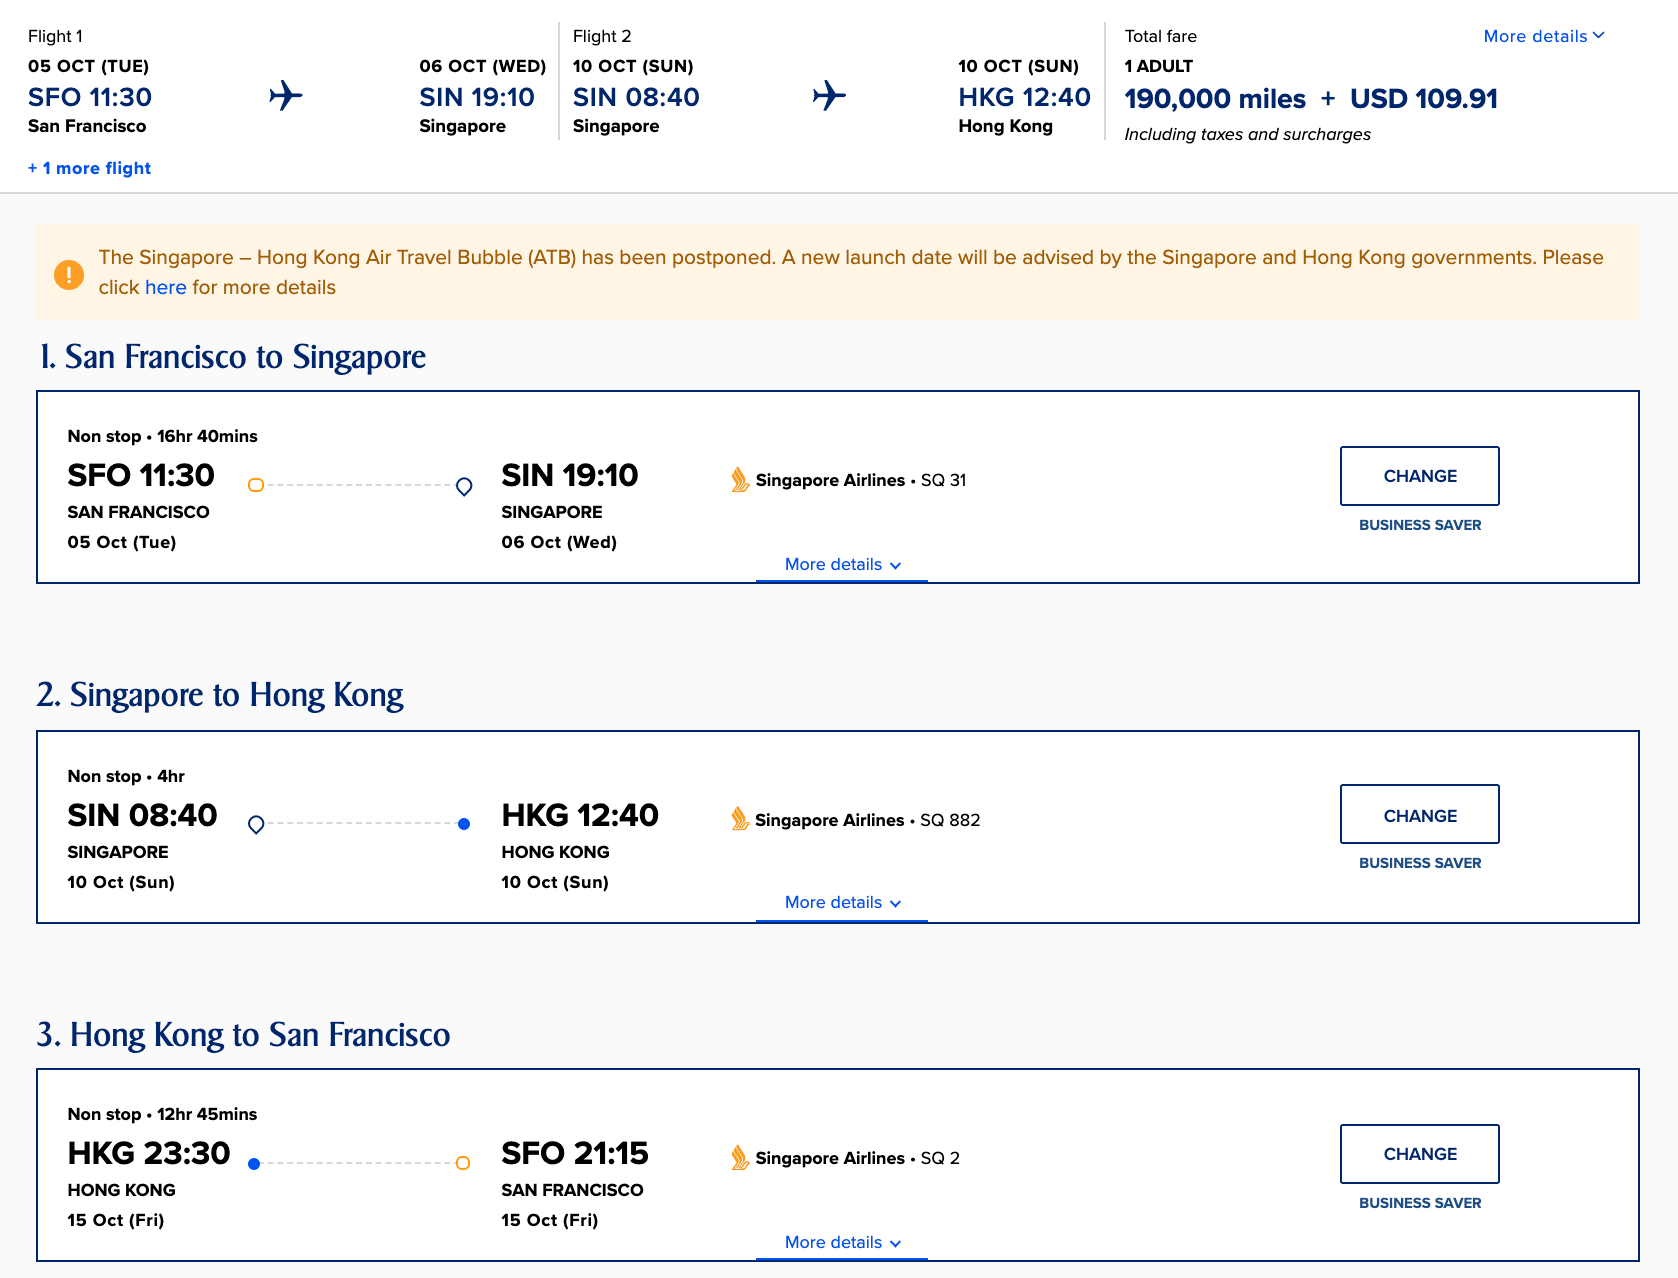The image size is (1678, 1278).
Task: Expand More details under flight SQ 882
Action: coord(841,902)
